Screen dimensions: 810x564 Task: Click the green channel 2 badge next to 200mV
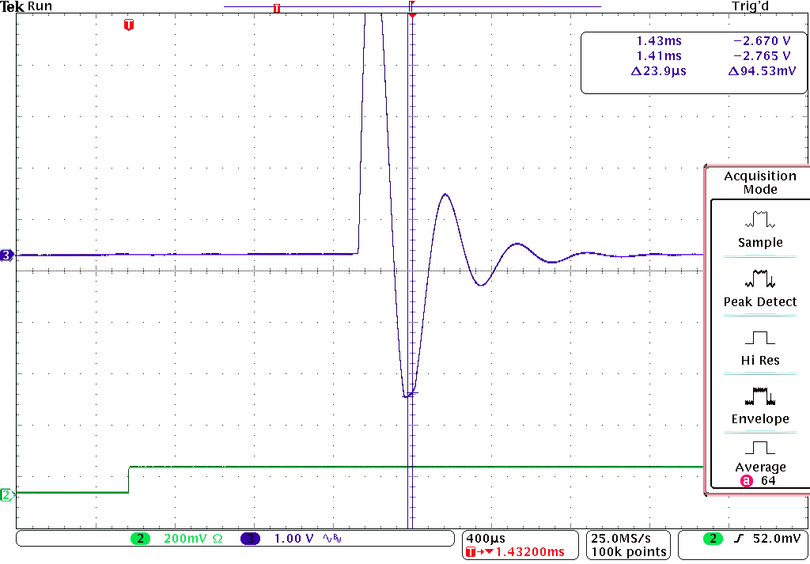(139, 553)
